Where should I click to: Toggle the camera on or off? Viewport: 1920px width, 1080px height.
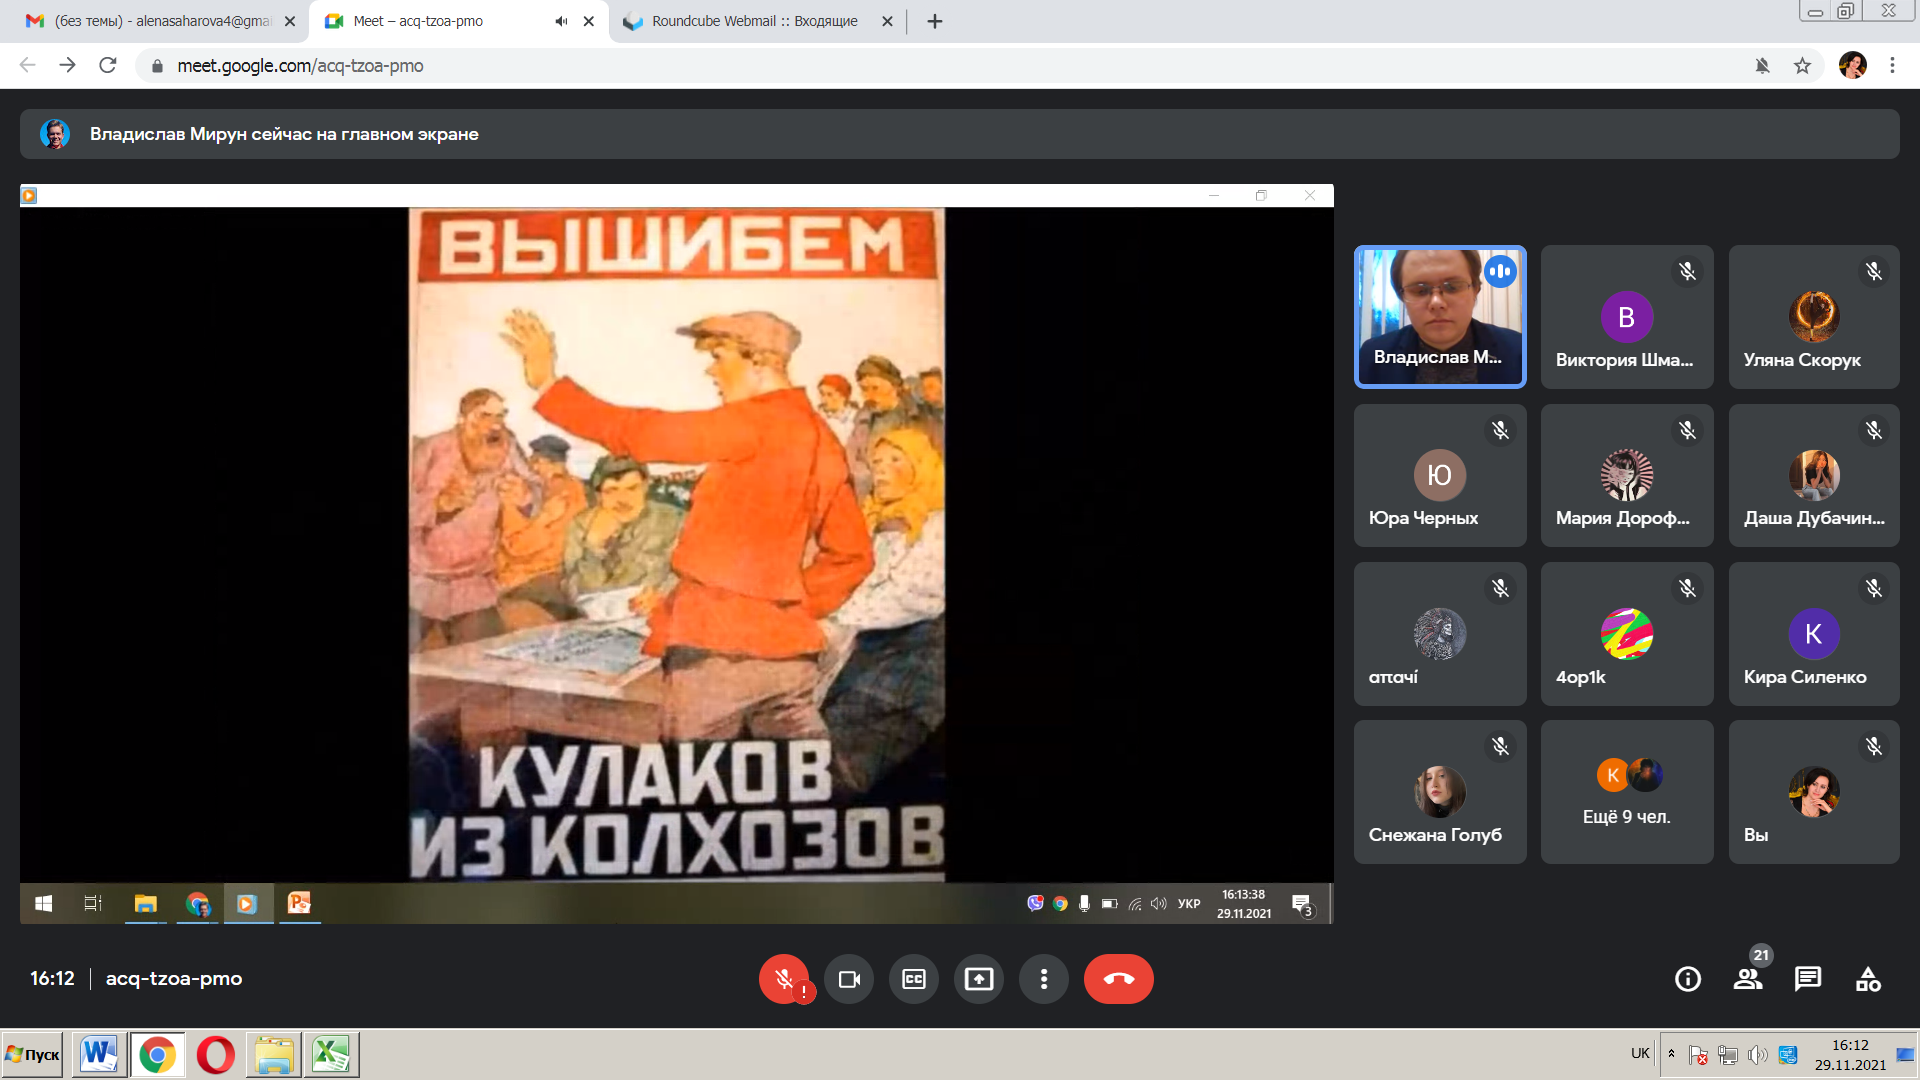pos(849,979)
